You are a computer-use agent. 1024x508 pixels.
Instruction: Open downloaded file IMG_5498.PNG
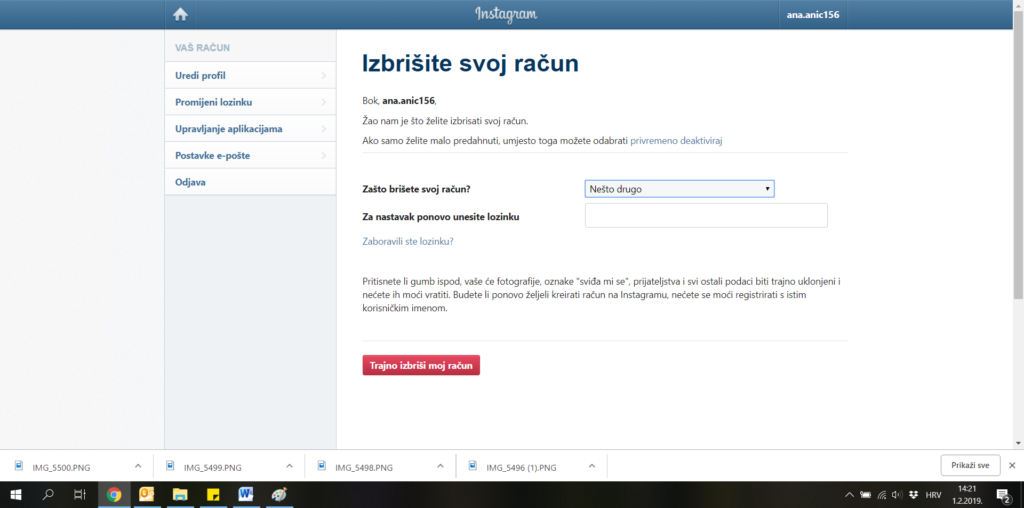[x=364, y=467]
